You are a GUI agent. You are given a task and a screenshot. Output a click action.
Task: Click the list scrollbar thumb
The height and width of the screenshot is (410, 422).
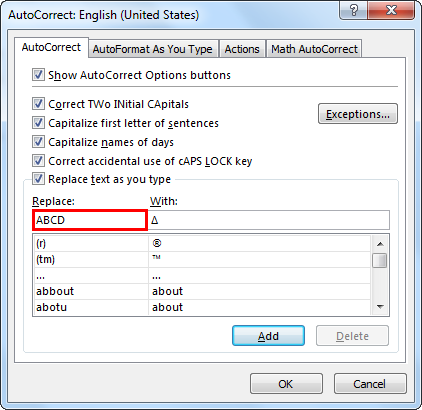[380, 260]
